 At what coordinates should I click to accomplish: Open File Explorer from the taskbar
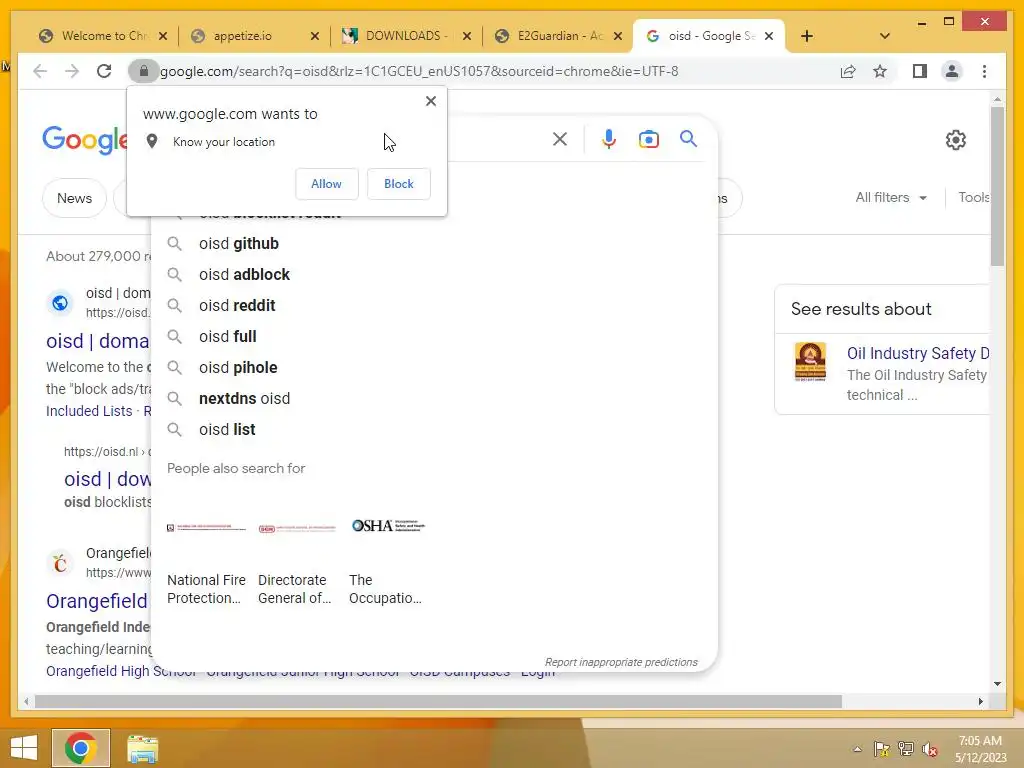142,748
